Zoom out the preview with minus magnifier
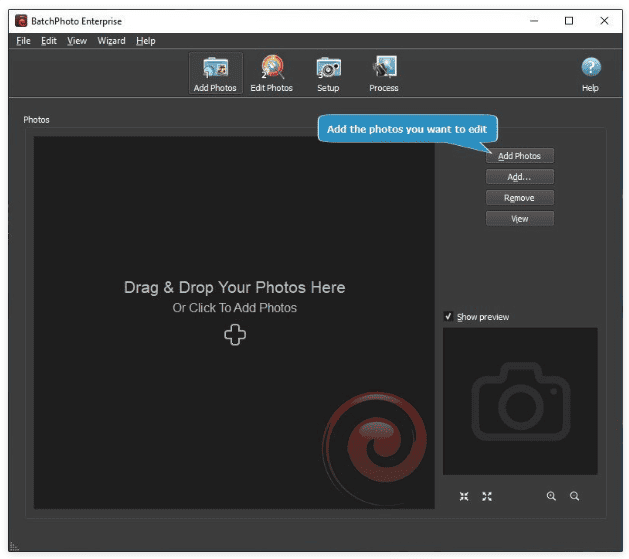Image resolution: width=629 pixels, height=559 pixels. pos(574,496)
